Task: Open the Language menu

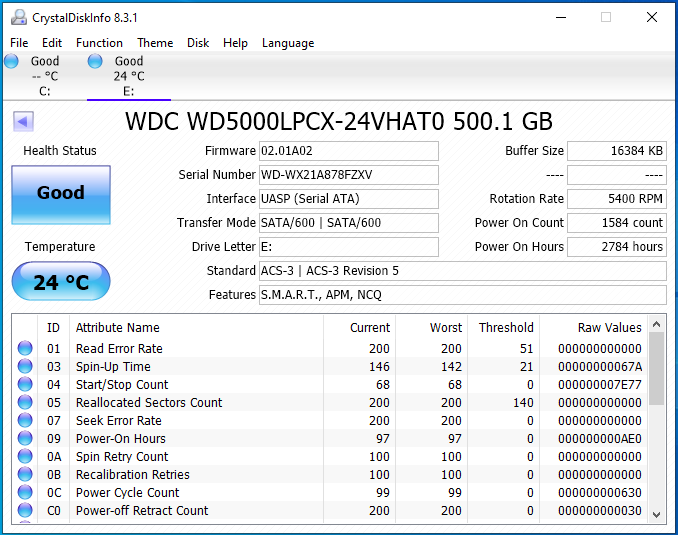Action: coord(288,43)
